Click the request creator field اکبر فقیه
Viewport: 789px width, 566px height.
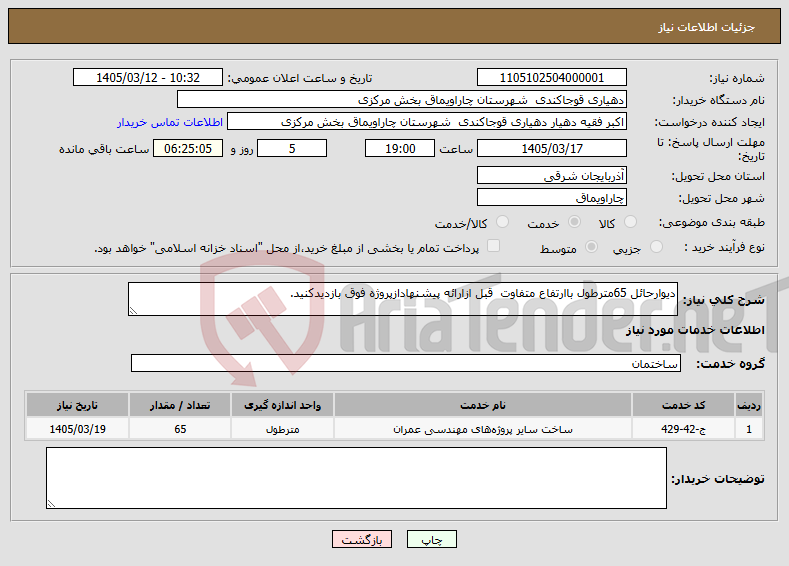pyautogui.click(x=427, y=122)
